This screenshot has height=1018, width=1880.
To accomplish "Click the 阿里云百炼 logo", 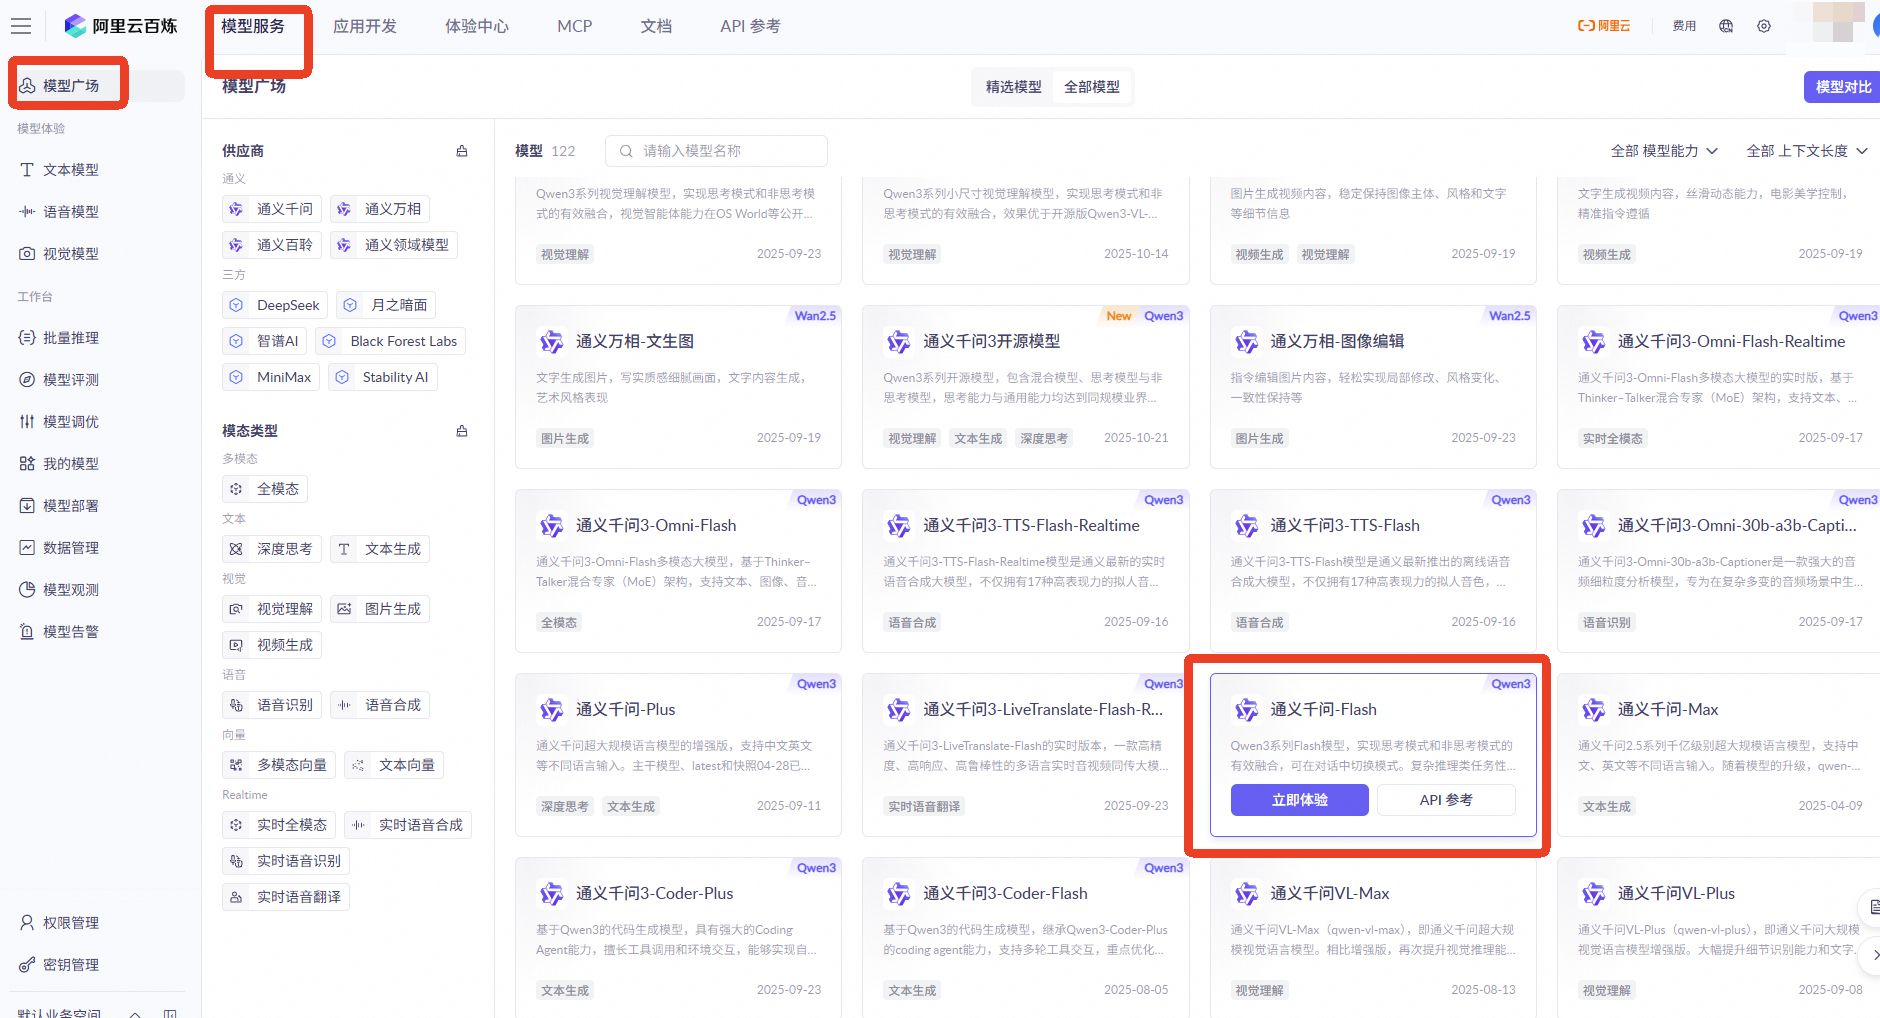I will [121, 26].
